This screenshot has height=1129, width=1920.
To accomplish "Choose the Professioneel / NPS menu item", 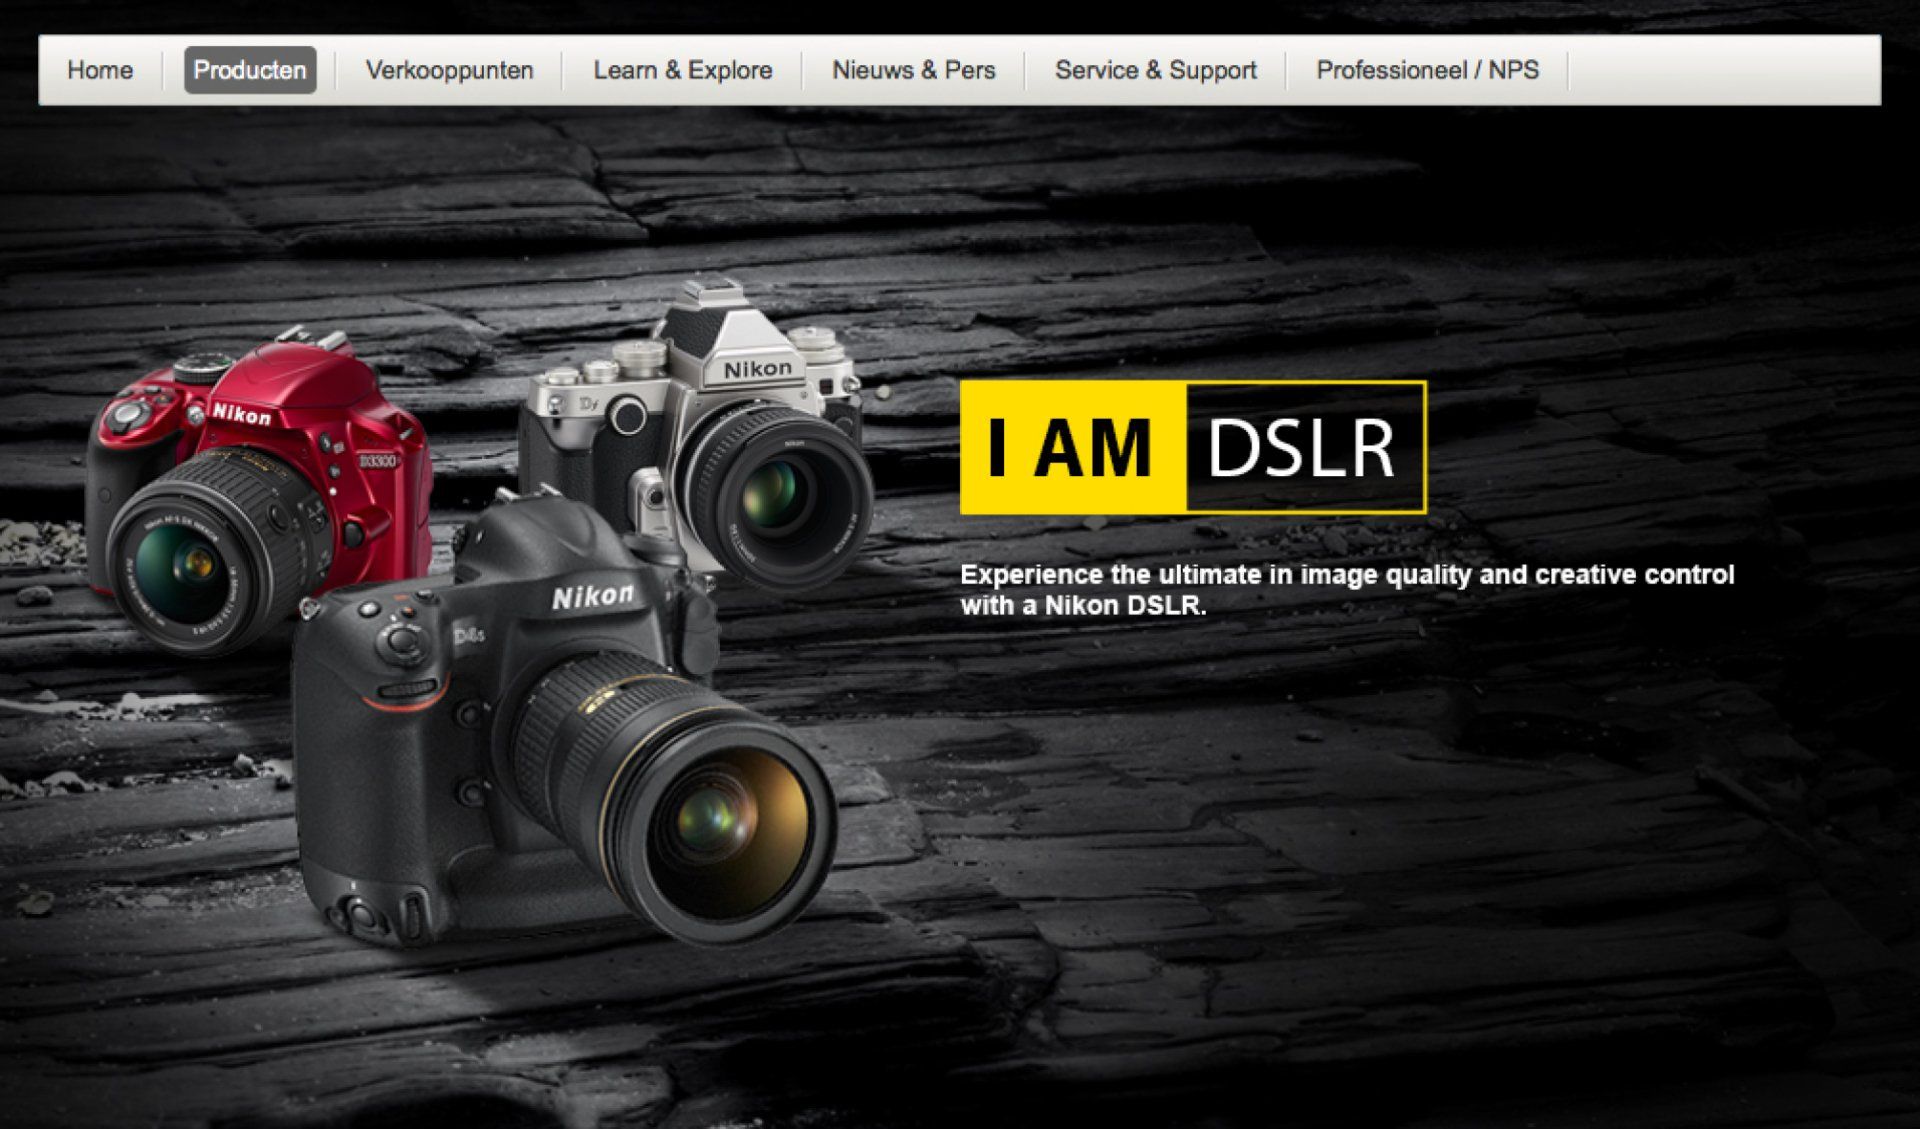I will point(1427,70).
